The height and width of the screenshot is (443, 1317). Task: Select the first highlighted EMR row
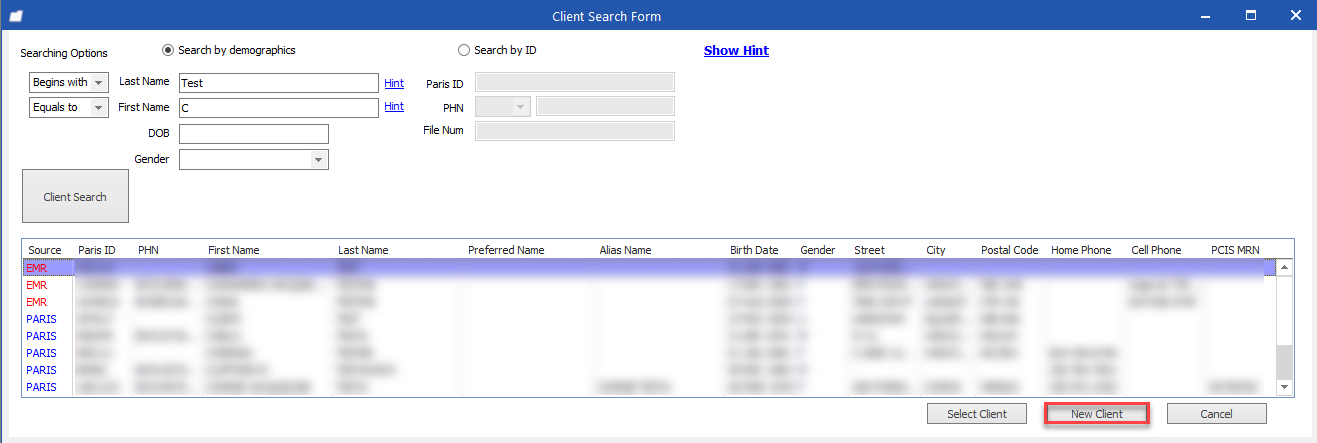point(649,268)
